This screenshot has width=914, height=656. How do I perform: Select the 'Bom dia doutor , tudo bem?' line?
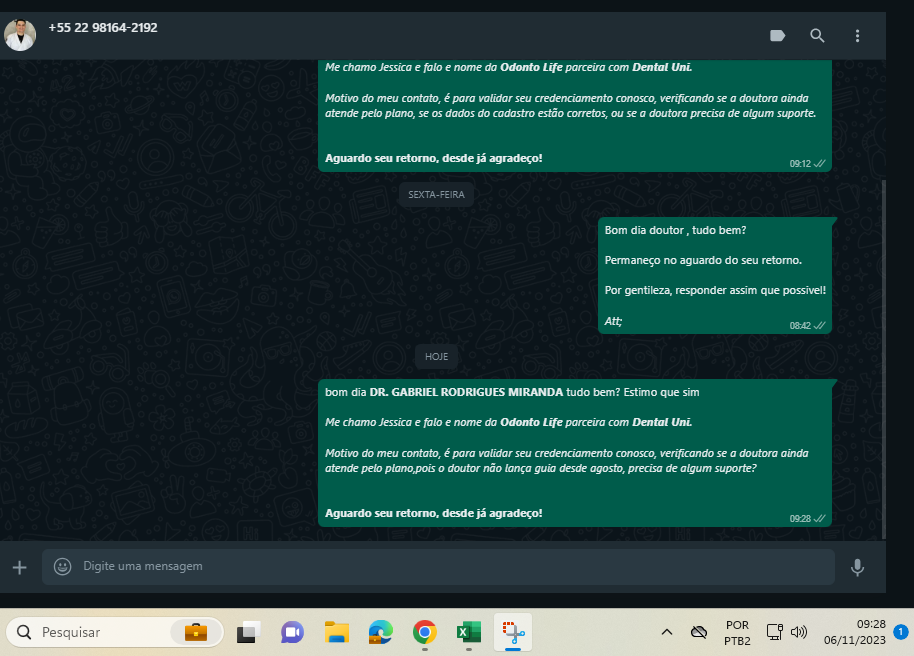(675, 230)
